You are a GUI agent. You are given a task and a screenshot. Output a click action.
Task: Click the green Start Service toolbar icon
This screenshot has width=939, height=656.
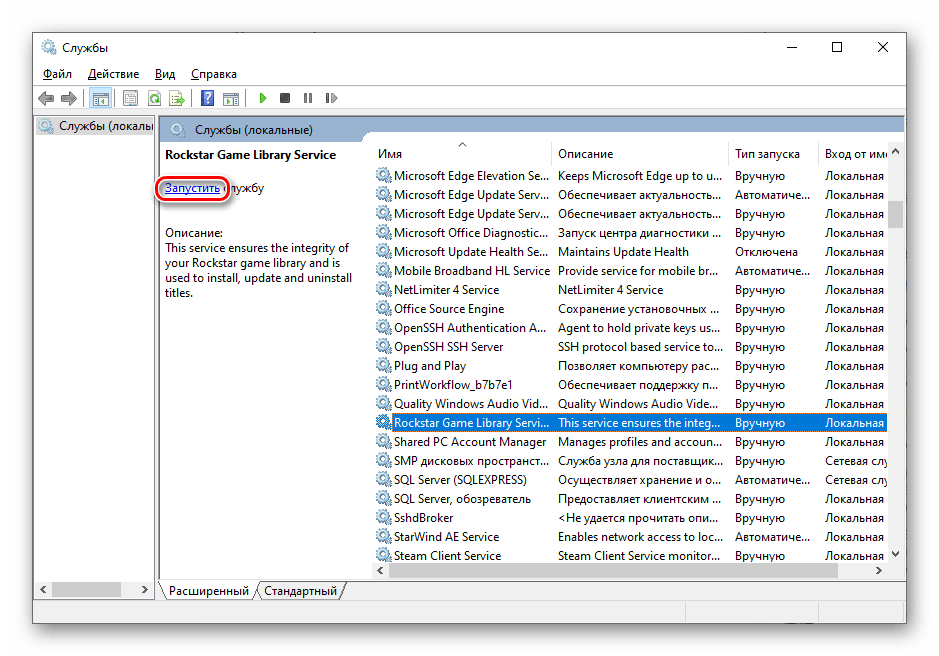pyautogui.click(x=263, y=98)
